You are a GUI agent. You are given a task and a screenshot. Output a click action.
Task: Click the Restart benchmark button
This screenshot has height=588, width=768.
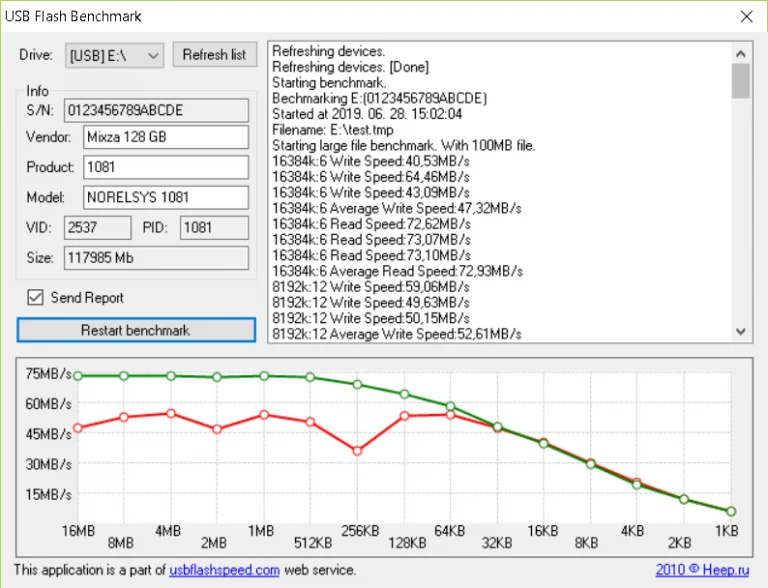(136, 330)
